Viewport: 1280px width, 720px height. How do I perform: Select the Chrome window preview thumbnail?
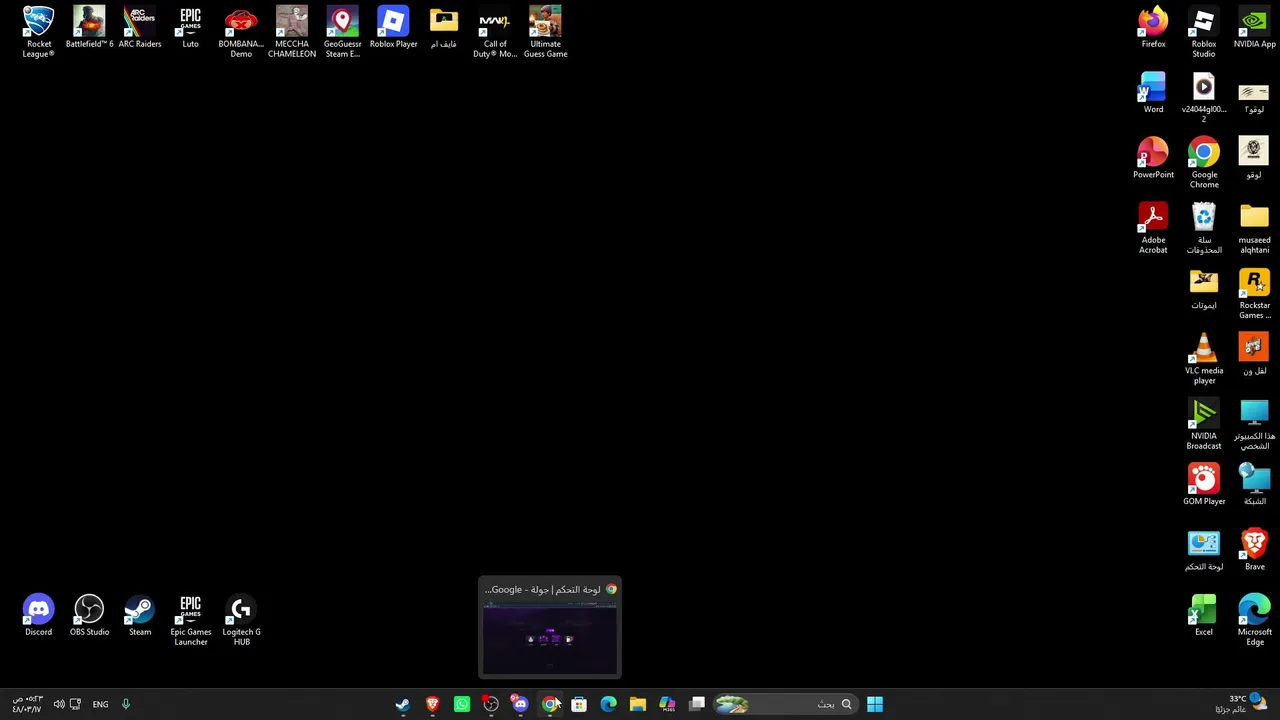(x=550, y=628)
